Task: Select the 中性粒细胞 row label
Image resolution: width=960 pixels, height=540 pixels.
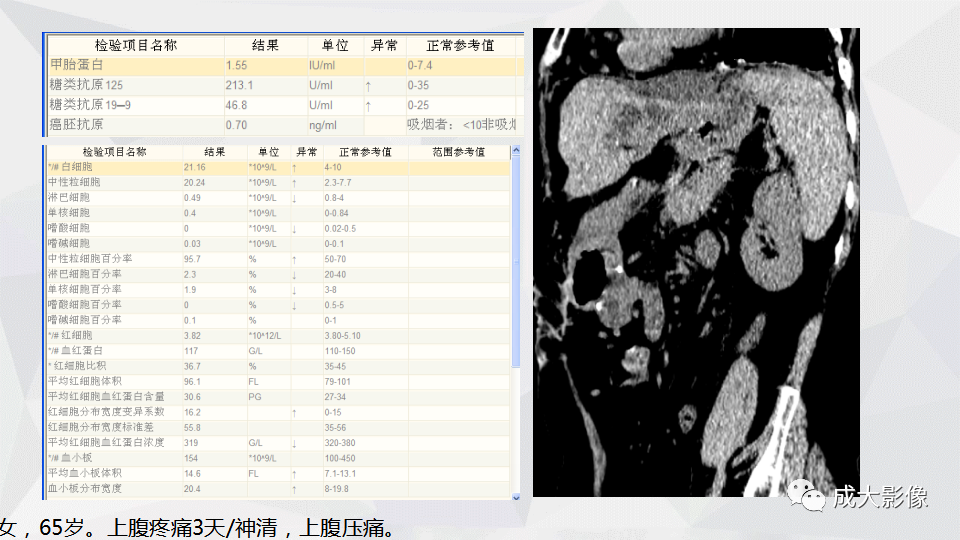Action: point(74,182)
